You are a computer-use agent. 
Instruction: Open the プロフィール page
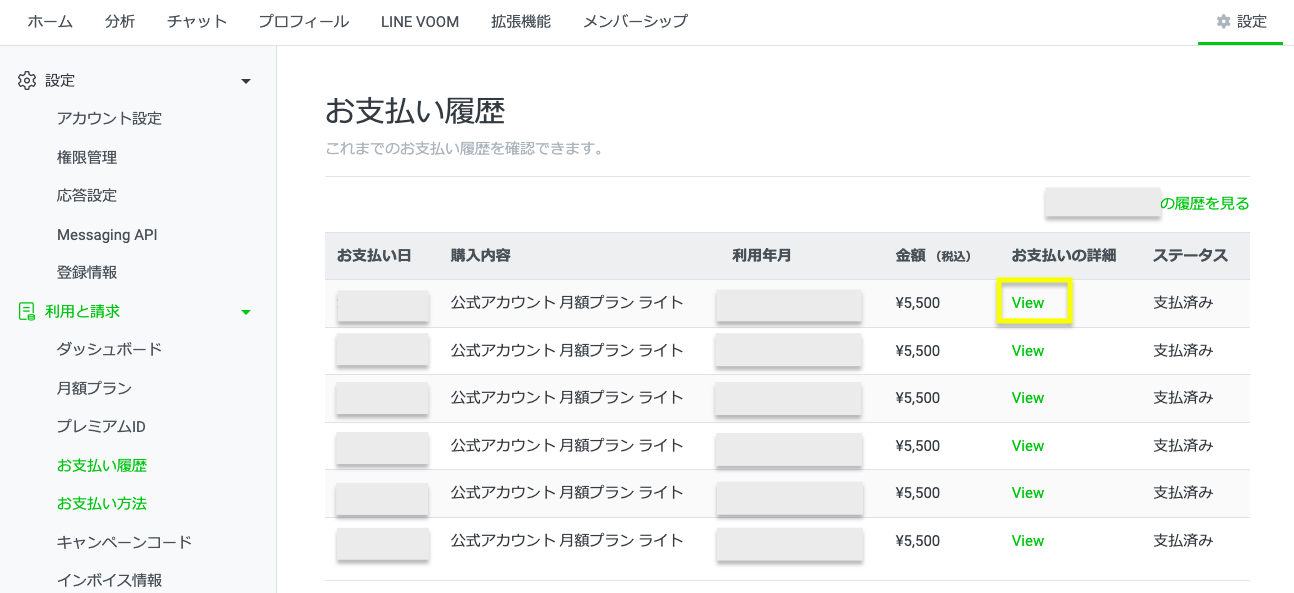[303, 20]
